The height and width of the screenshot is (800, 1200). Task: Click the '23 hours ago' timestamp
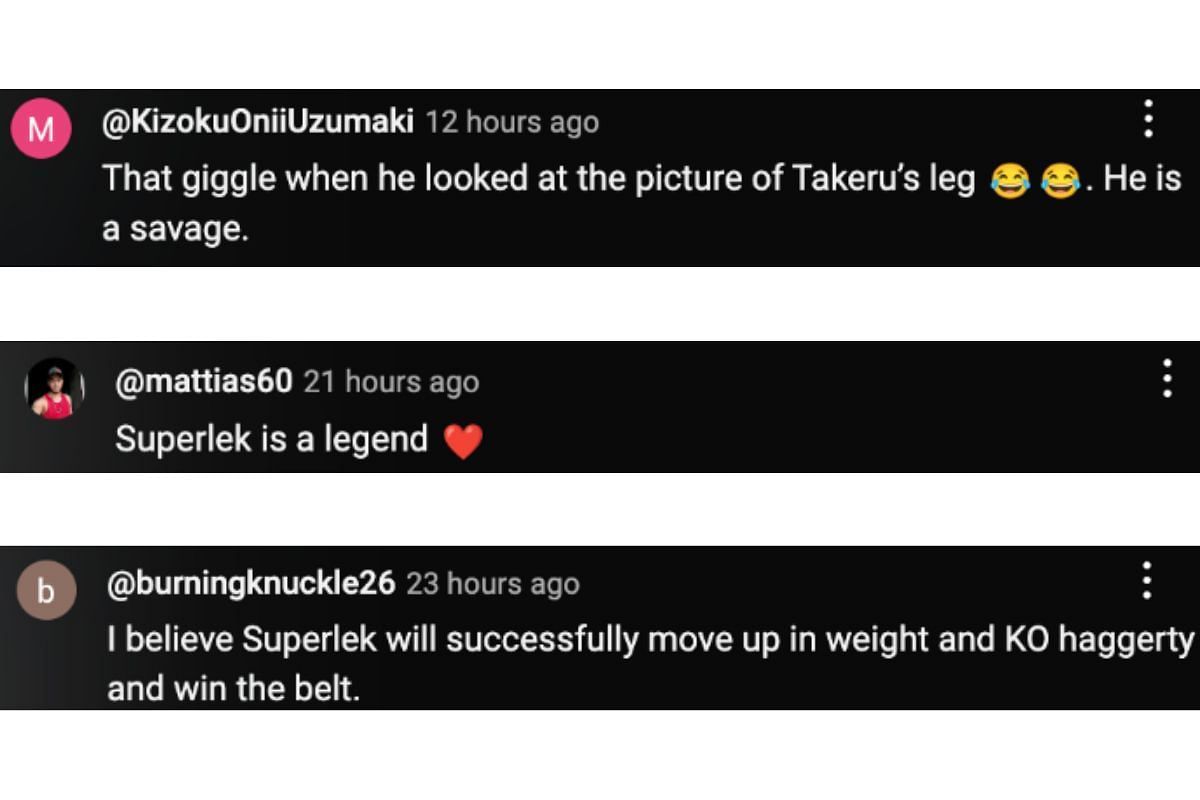click(x=492, y=584)
